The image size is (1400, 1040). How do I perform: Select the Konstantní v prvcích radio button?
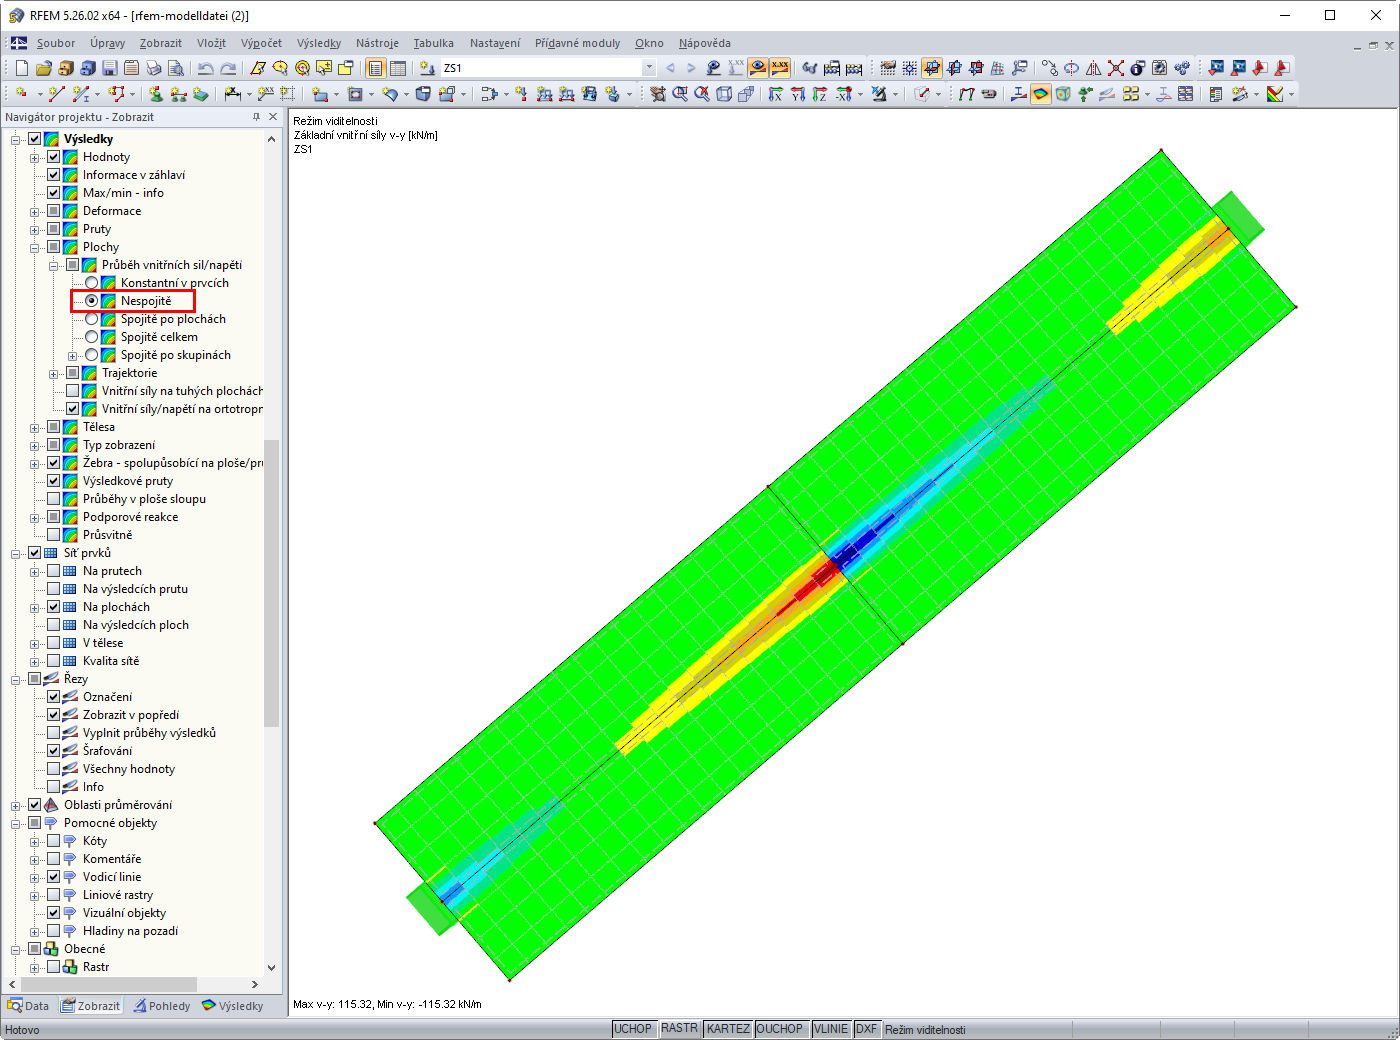[x=92, y=283]
